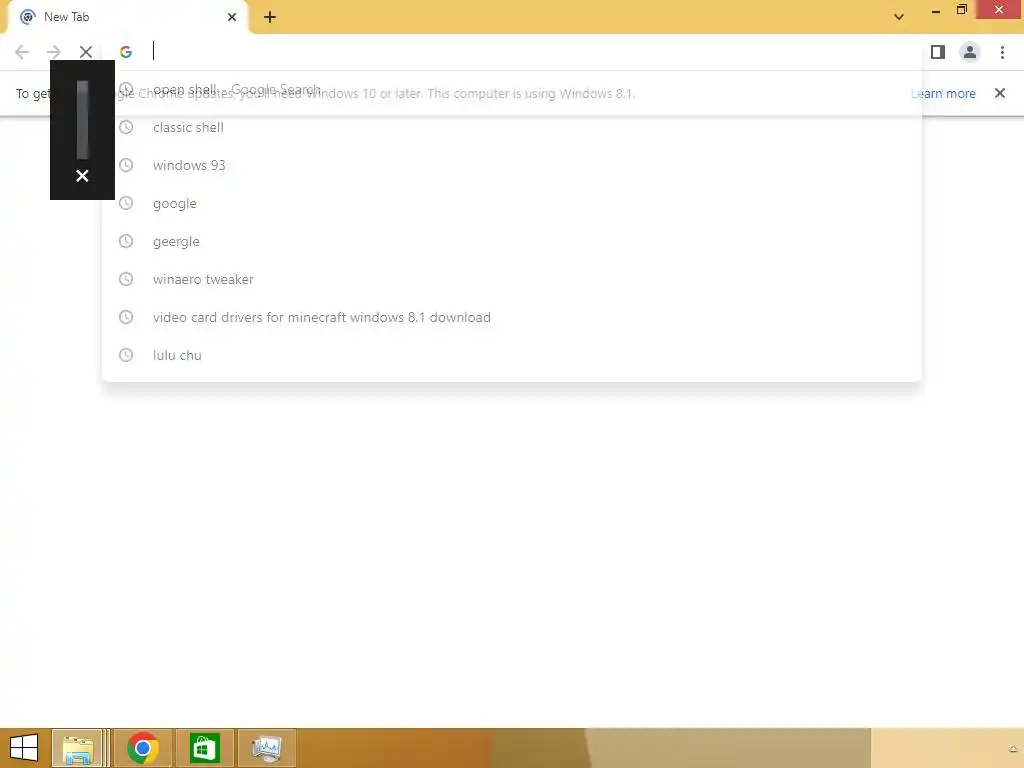Viewport: 1024px width, 768px height.
Task: Select the 'winaero tweaker' suggestion
Action: tap(511, 279)
